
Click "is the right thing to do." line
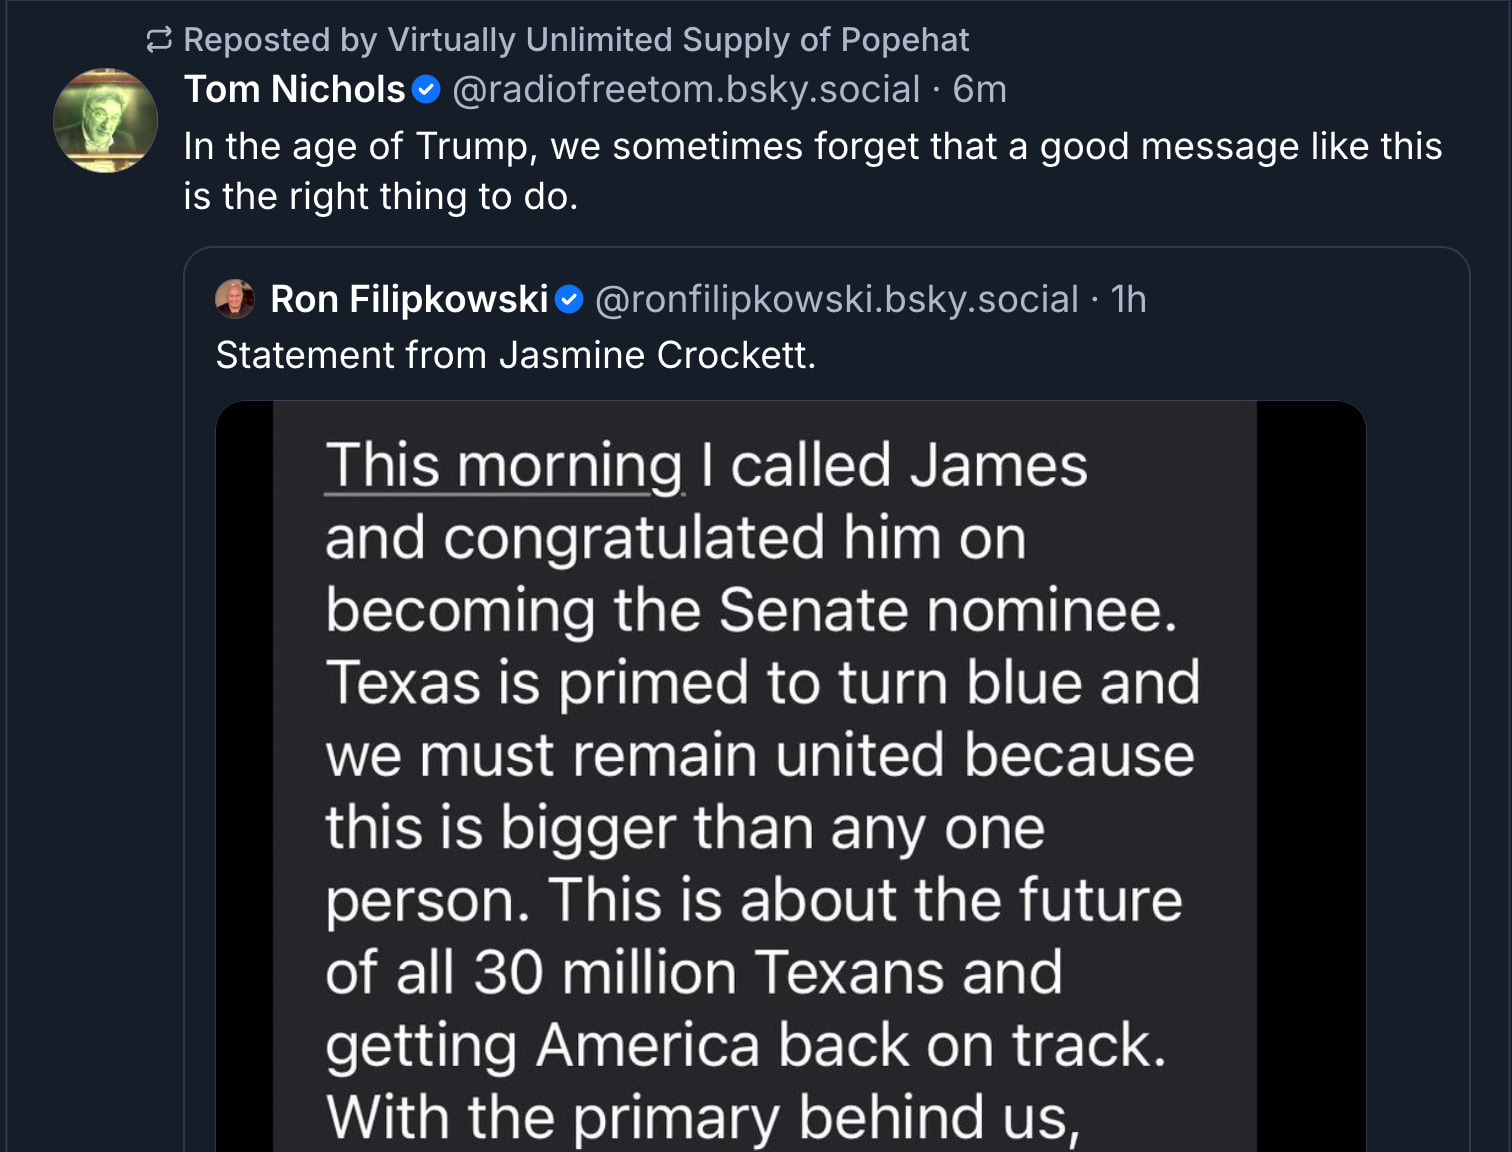pyautogui.click(x=381, y=197)
